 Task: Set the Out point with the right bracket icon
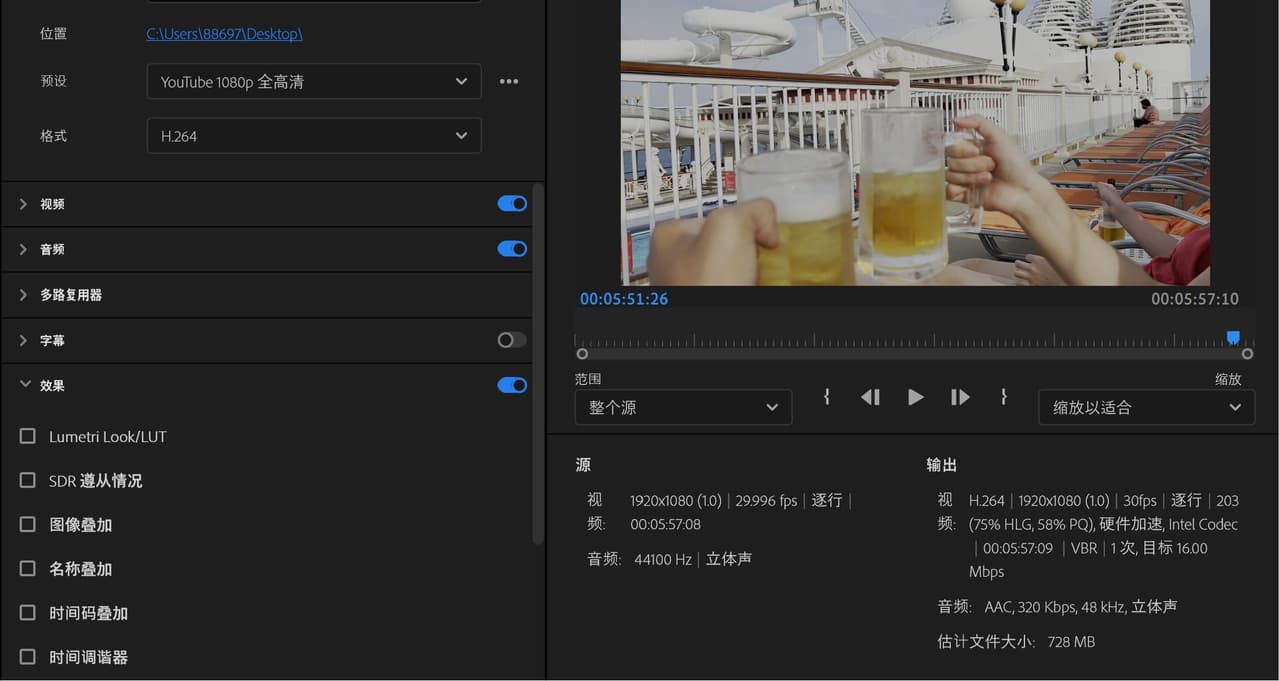(x=1003, y=397)
